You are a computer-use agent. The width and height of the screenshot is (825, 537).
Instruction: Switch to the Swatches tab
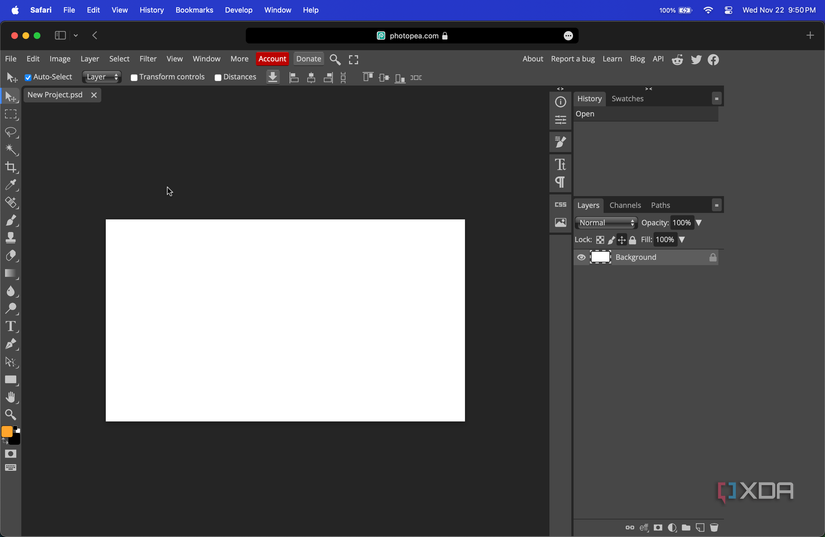627,98
